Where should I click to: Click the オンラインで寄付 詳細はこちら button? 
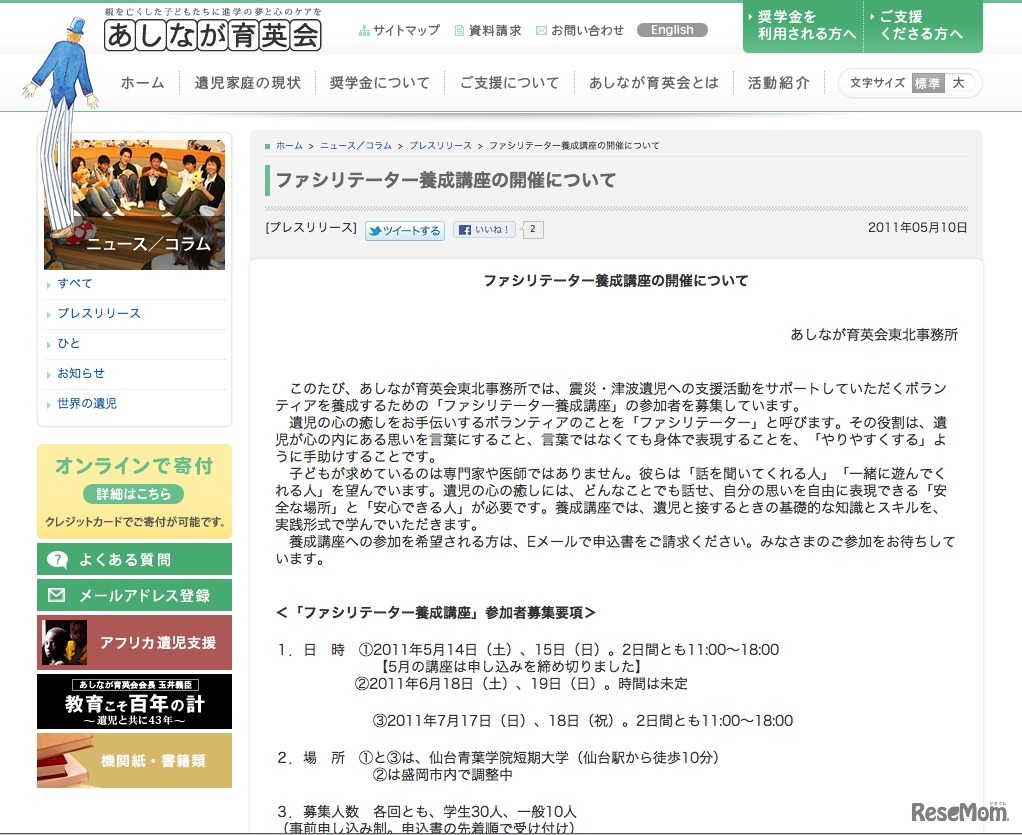point(133,494)
